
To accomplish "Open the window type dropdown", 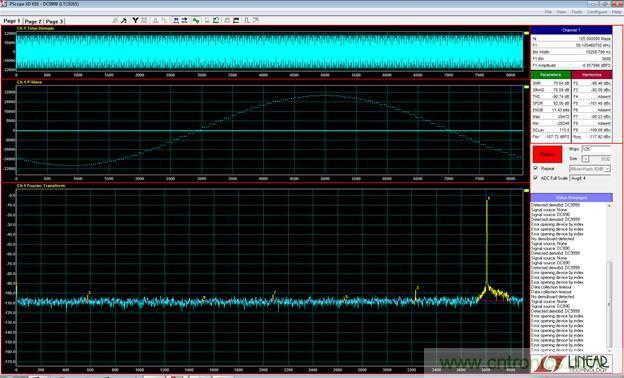I will (x=590, y=169).
